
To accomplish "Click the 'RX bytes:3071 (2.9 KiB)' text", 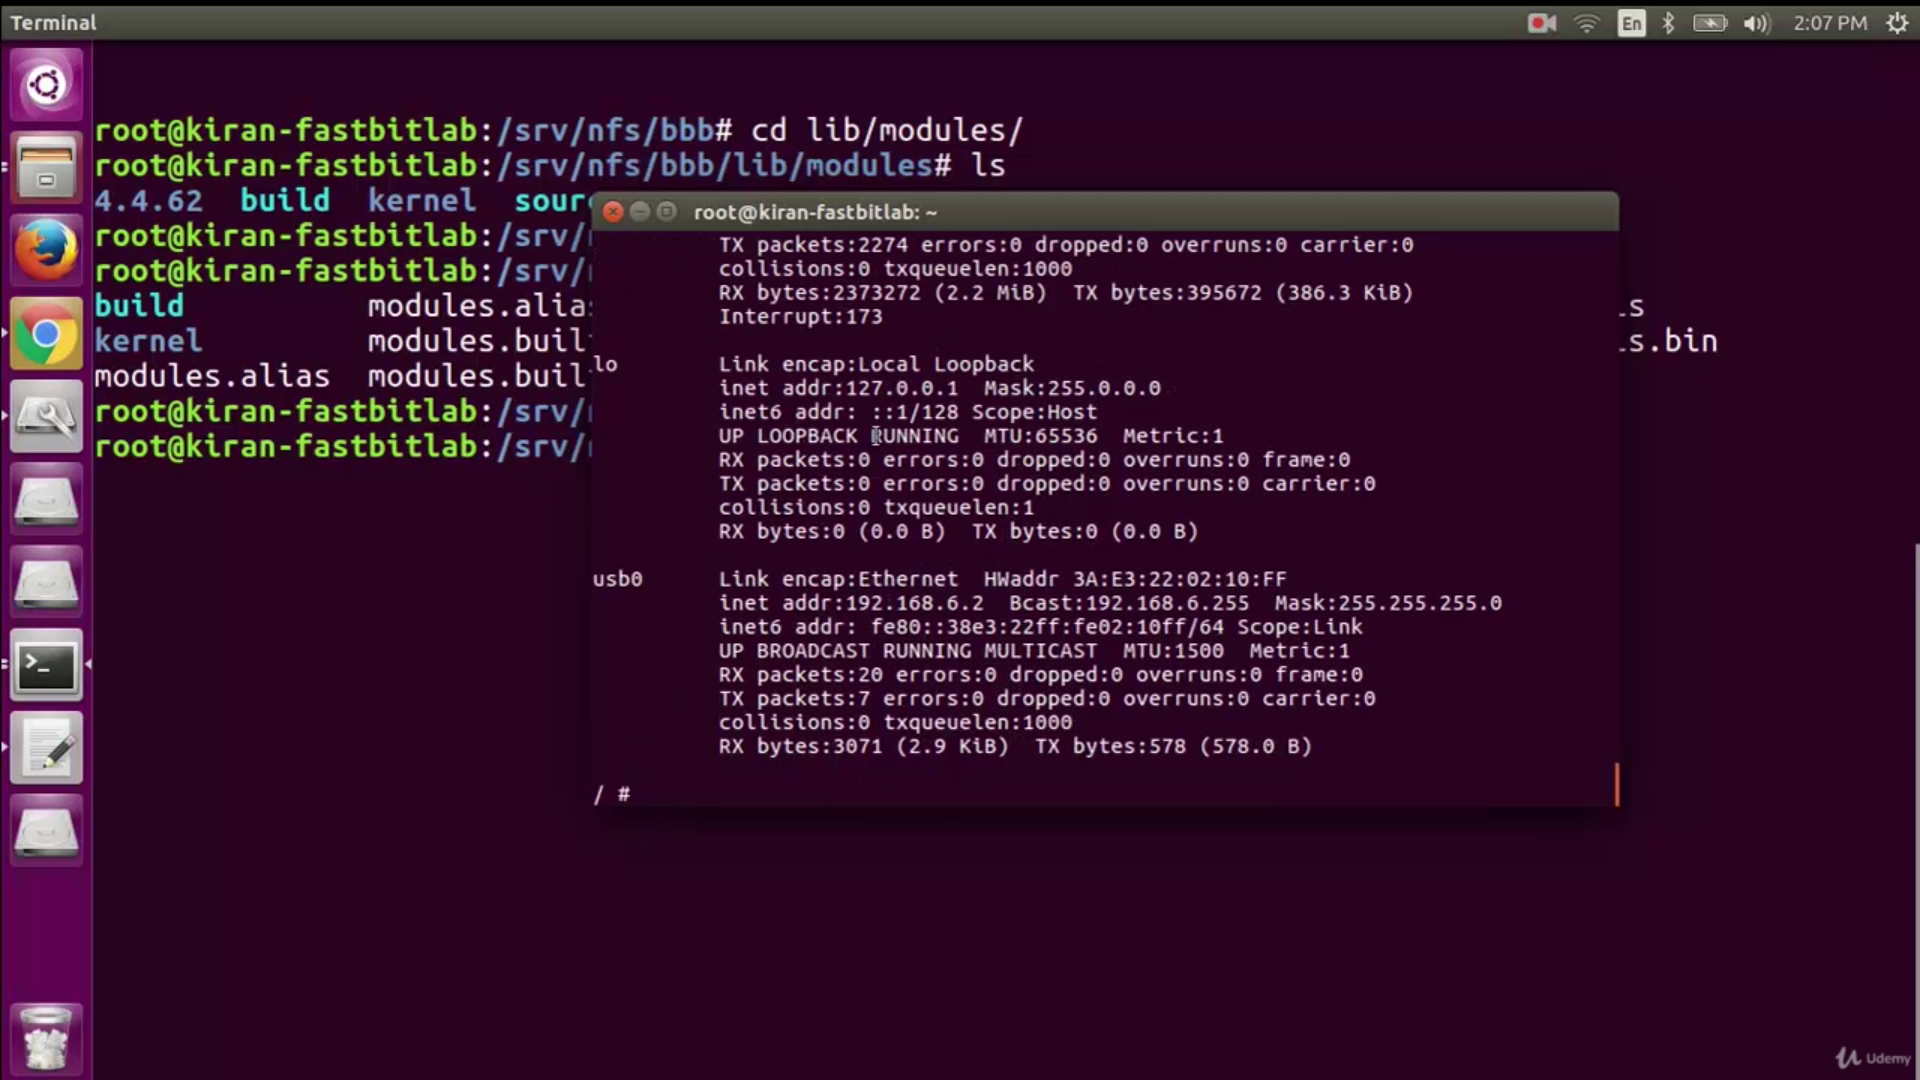I will click(x=864, y=746).
